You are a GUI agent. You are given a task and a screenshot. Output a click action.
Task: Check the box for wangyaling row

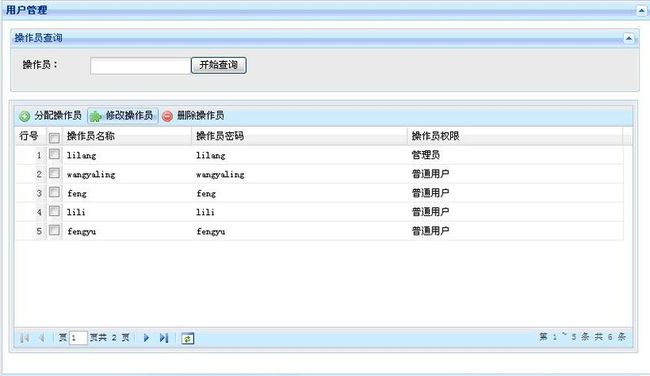coord(54,173)
